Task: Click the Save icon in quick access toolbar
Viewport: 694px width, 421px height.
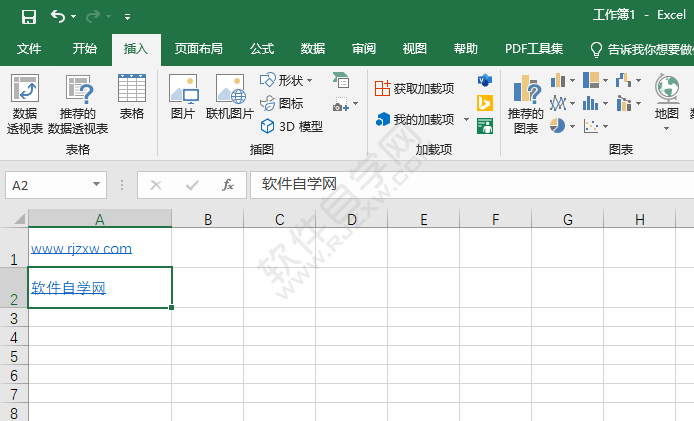Action: (x=29, y=17)
